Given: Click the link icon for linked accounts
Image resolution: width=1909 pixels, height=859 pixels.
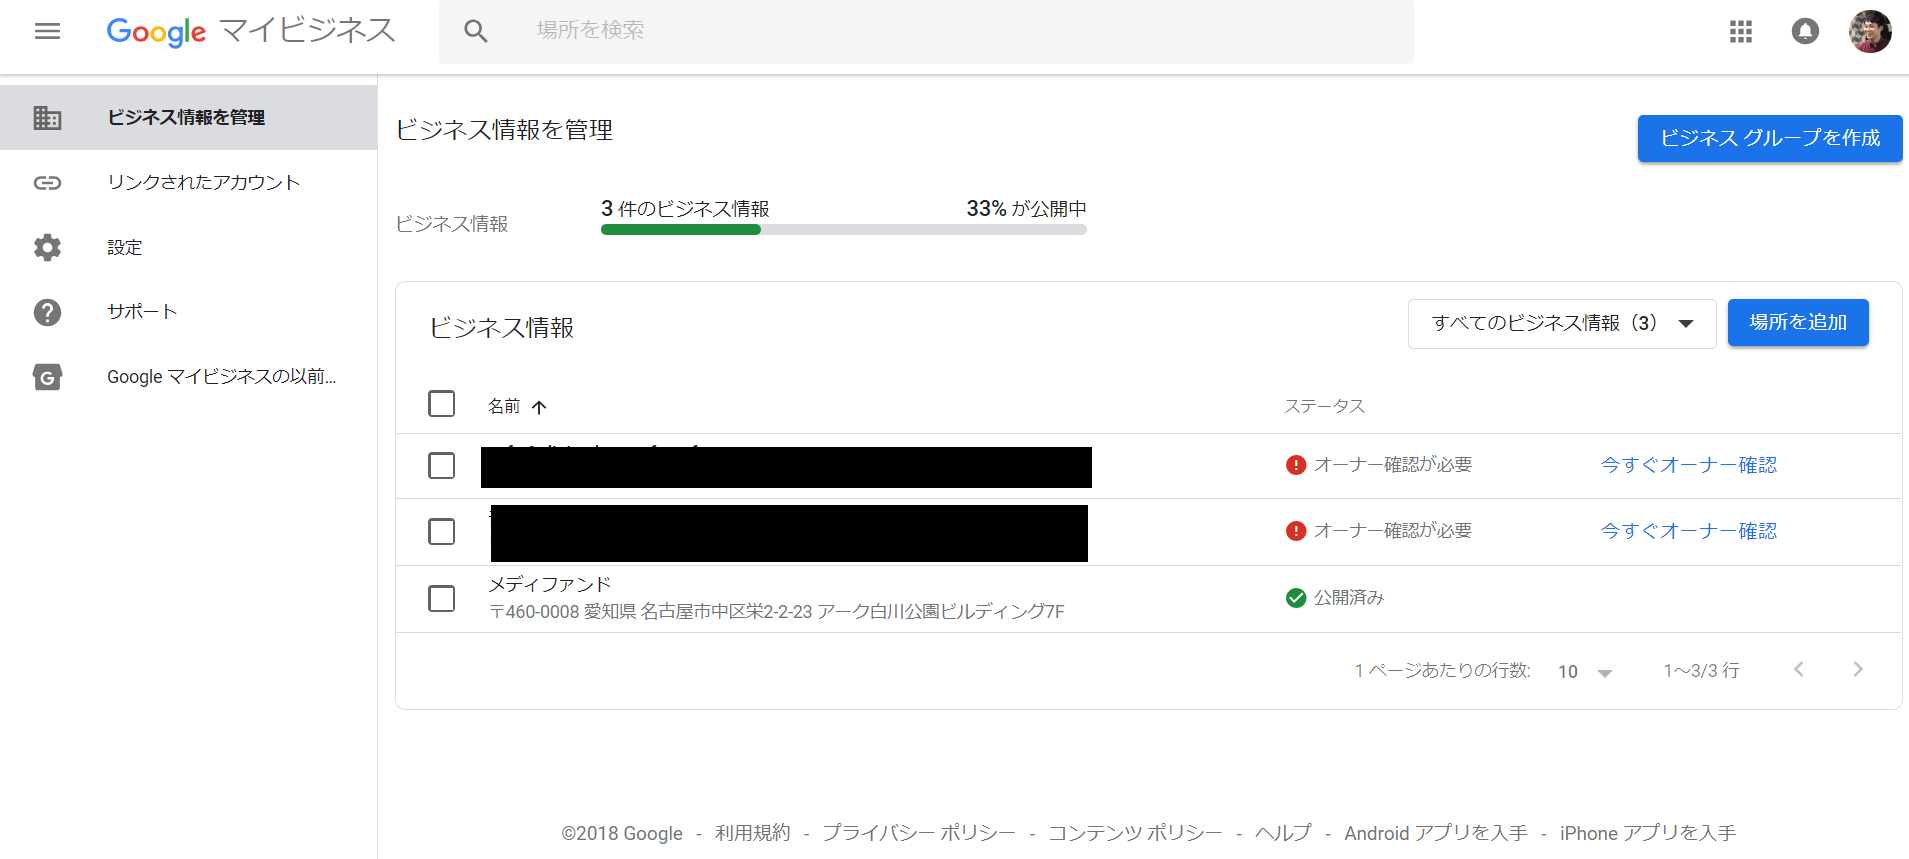Looking at the screenshot, I should (47, 182).
